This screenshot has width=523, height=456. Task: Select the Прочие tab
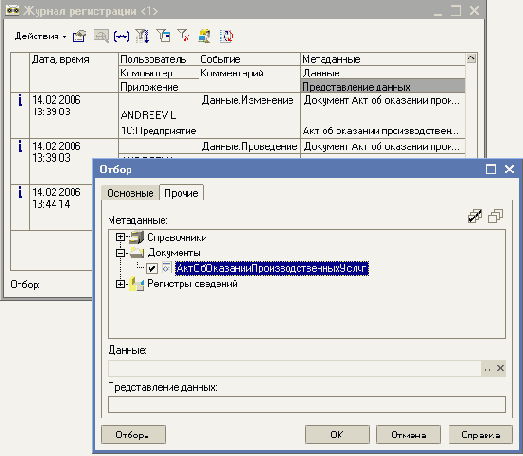[x=181, y=193]
